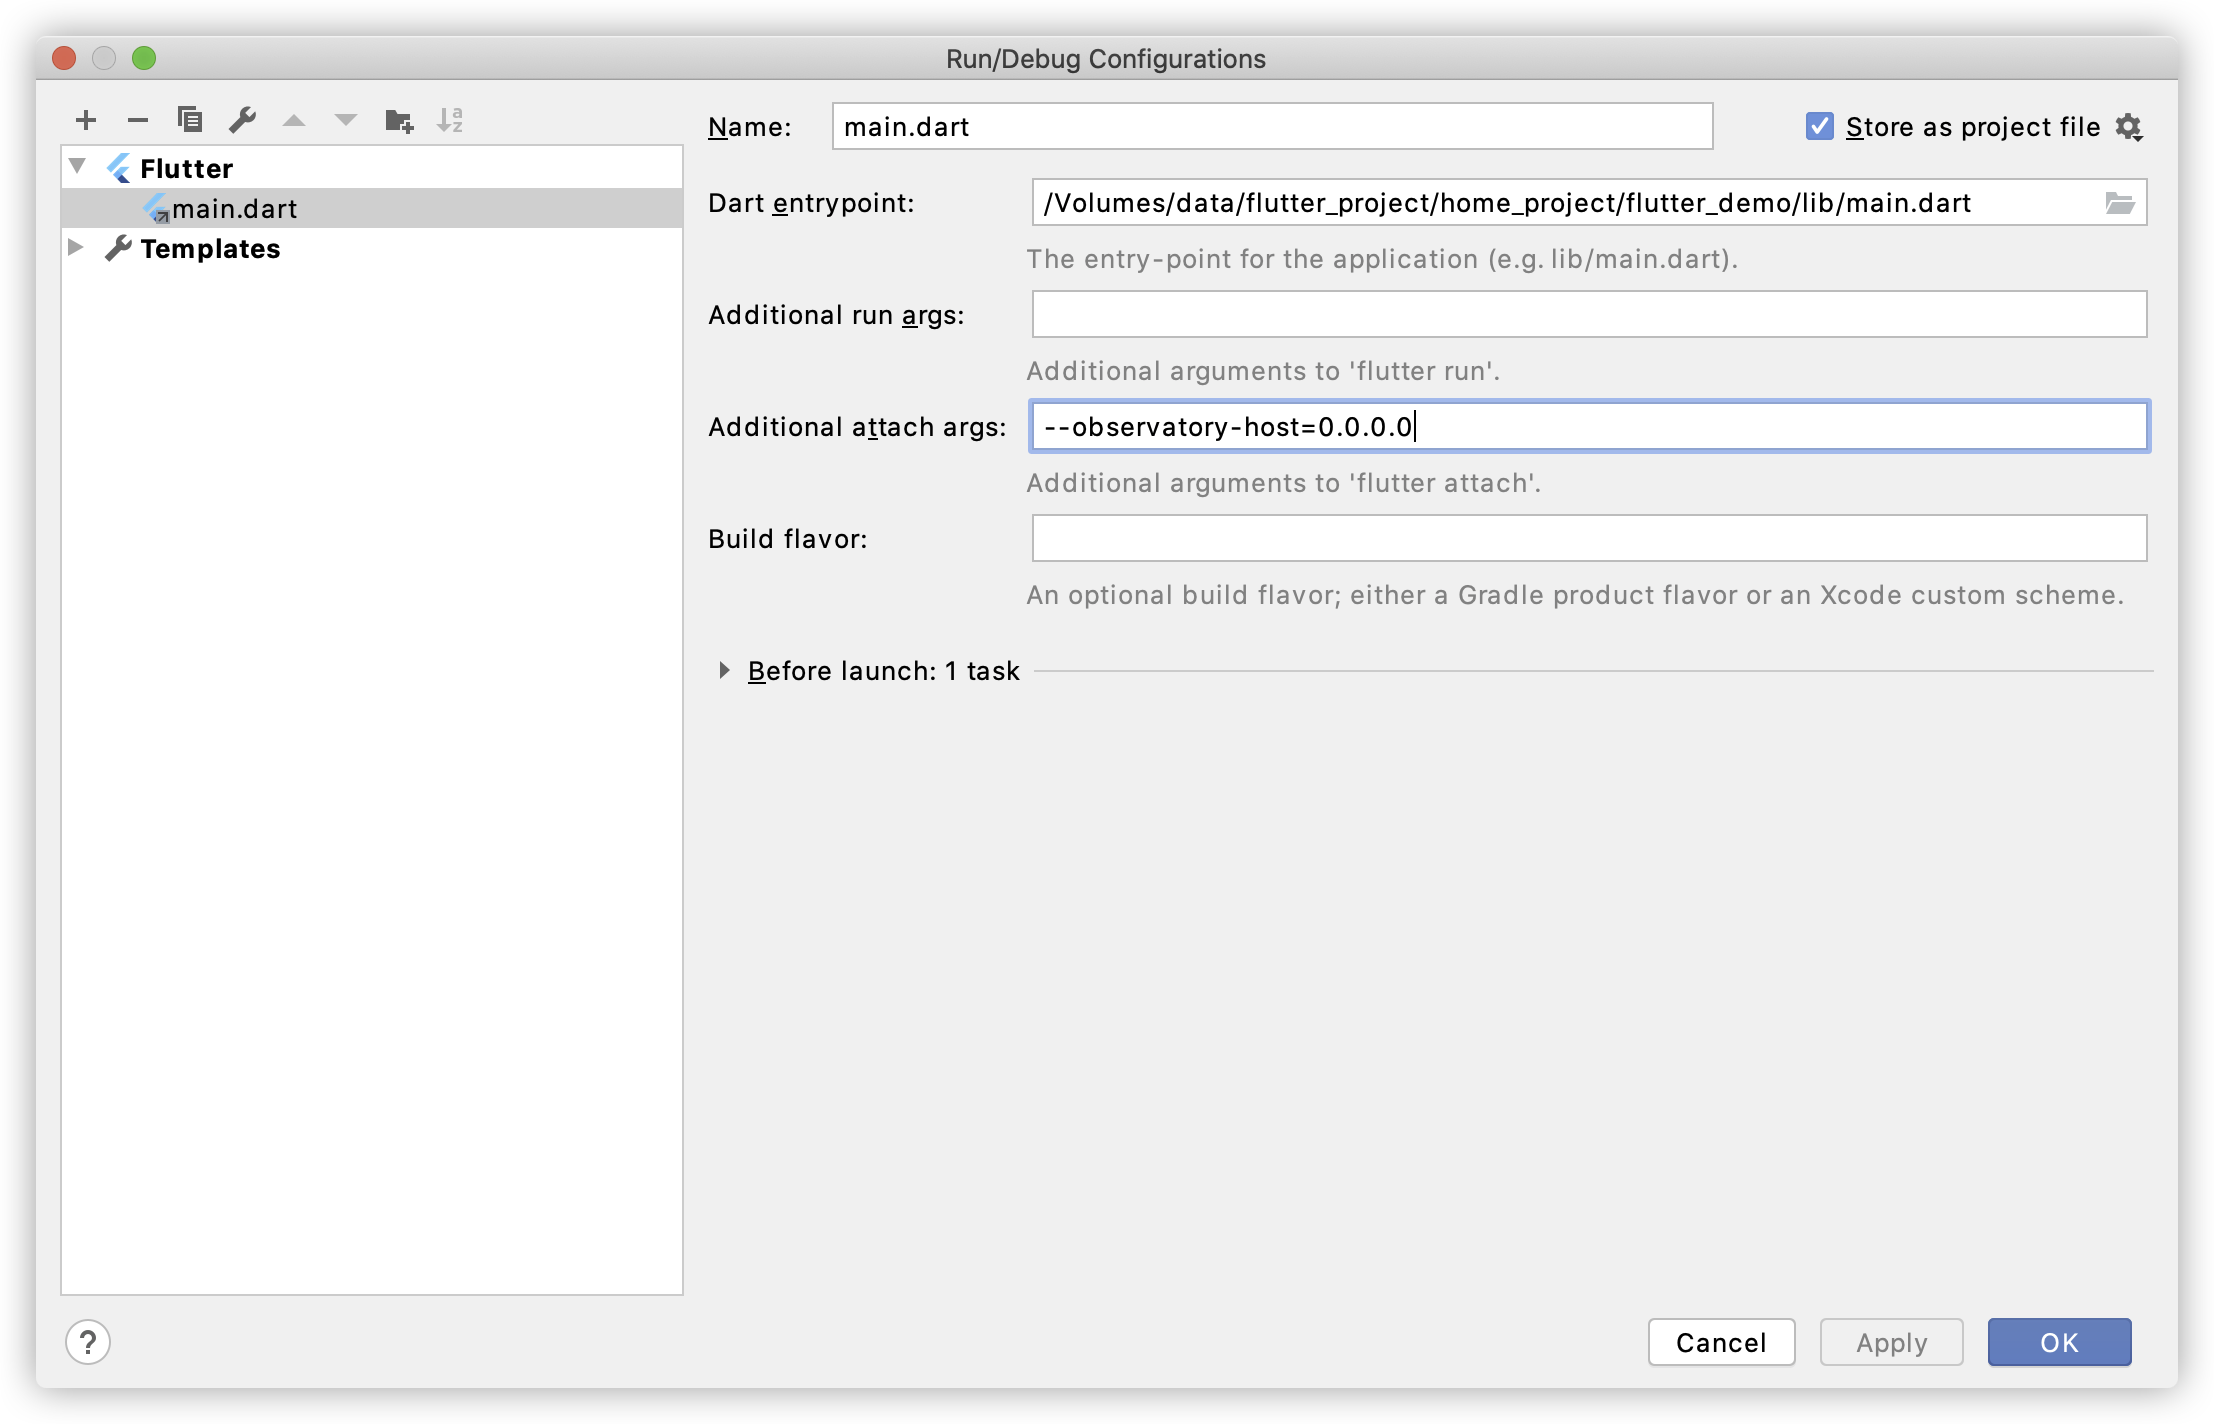2214x1424 pixels.
Task: Cancel the Run/Debug Configurations dialog
Action: [1721, 1342]
